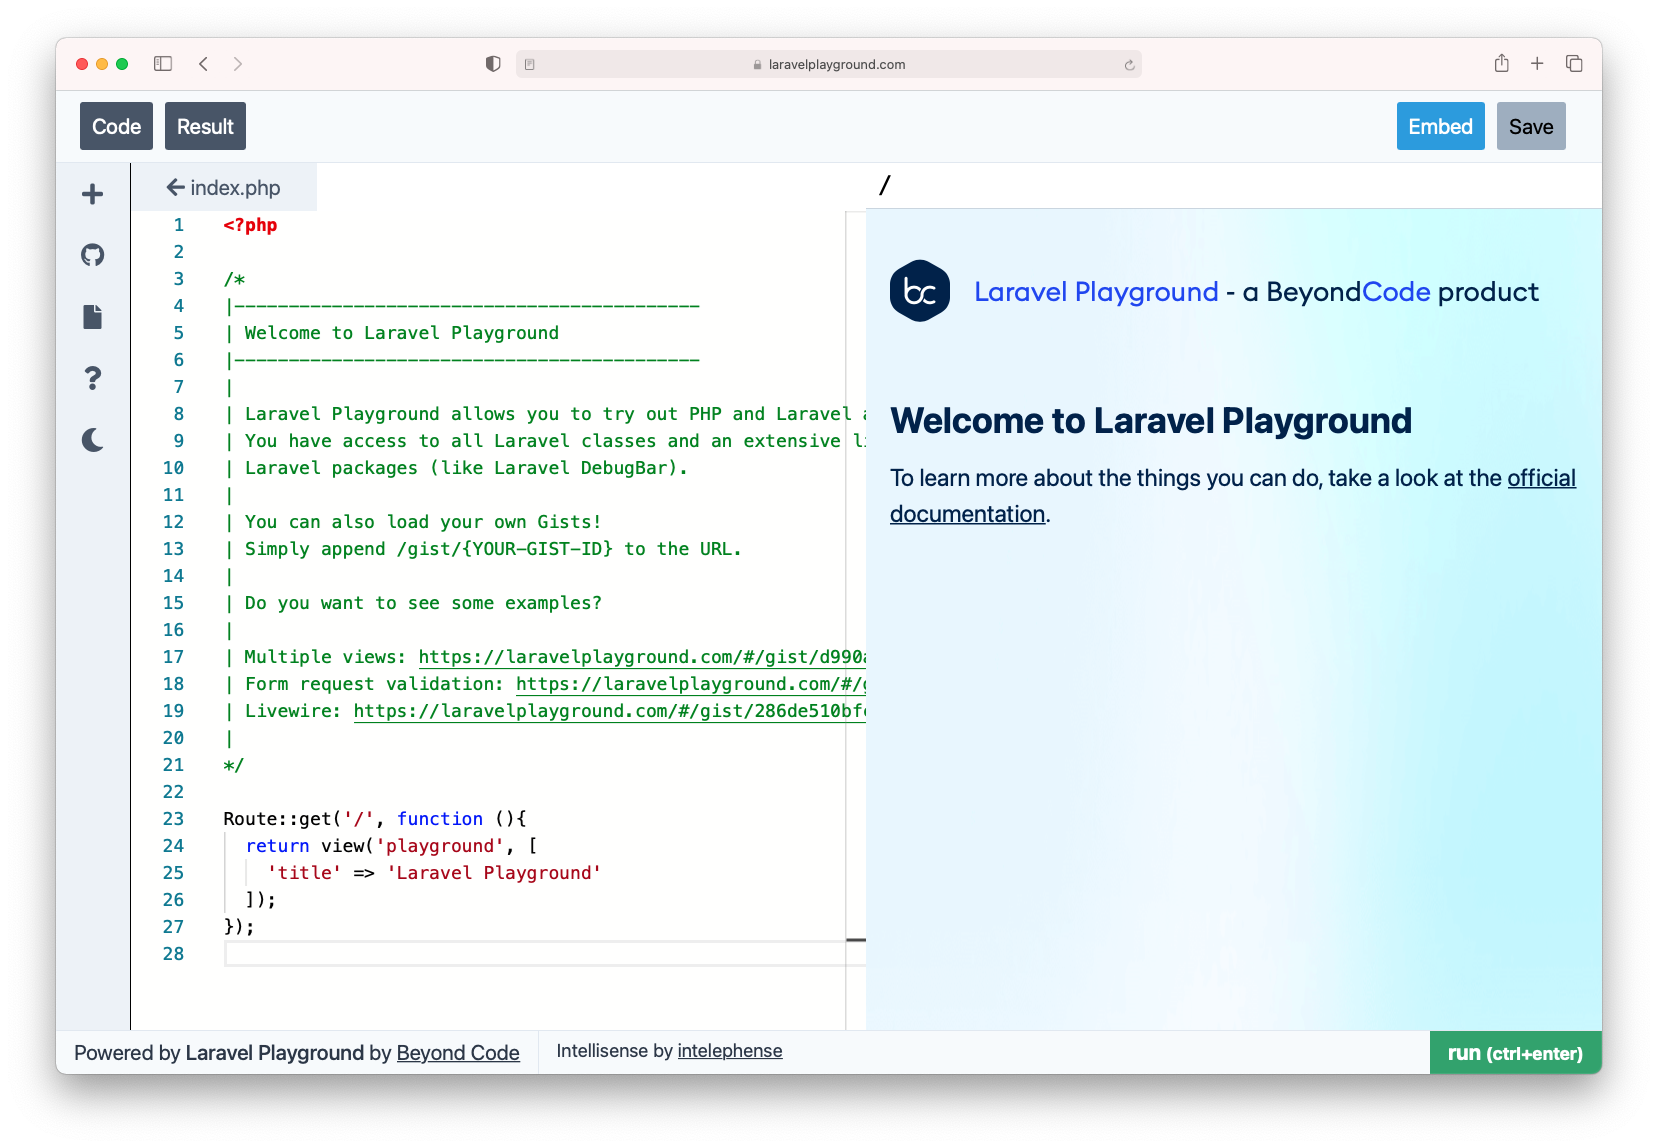
Task: Click the 'title' => 'Laravel Playground' line
Action: tap(434, 873)
